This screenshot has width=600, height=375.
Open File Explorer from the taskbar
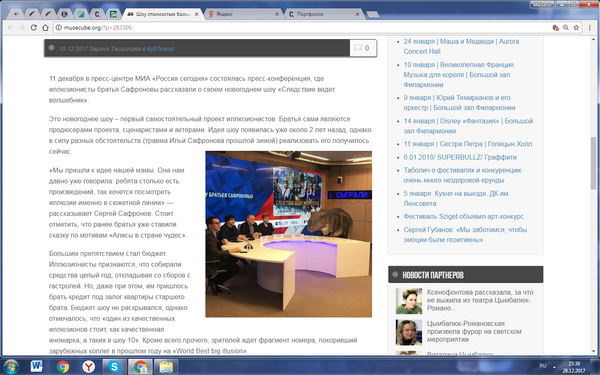pos(166,367)
